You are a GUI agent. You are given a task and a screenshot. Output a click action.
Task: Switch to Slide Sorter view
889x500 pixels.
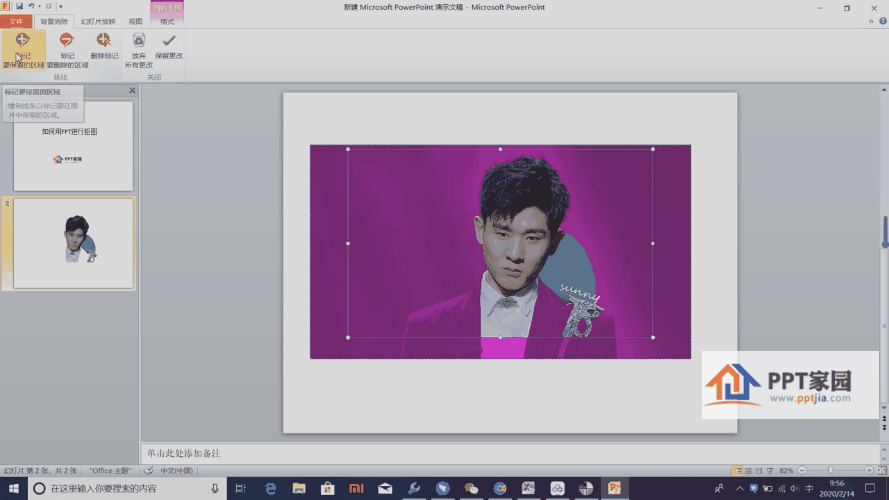[x=748, y=471]
